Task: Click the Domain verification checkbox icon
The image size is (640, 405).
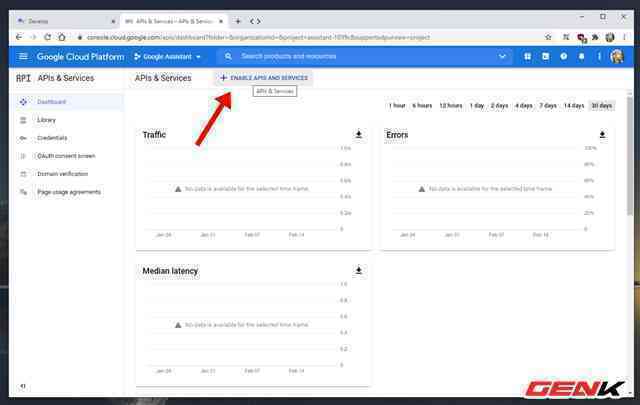Action: tap(23, 174)
